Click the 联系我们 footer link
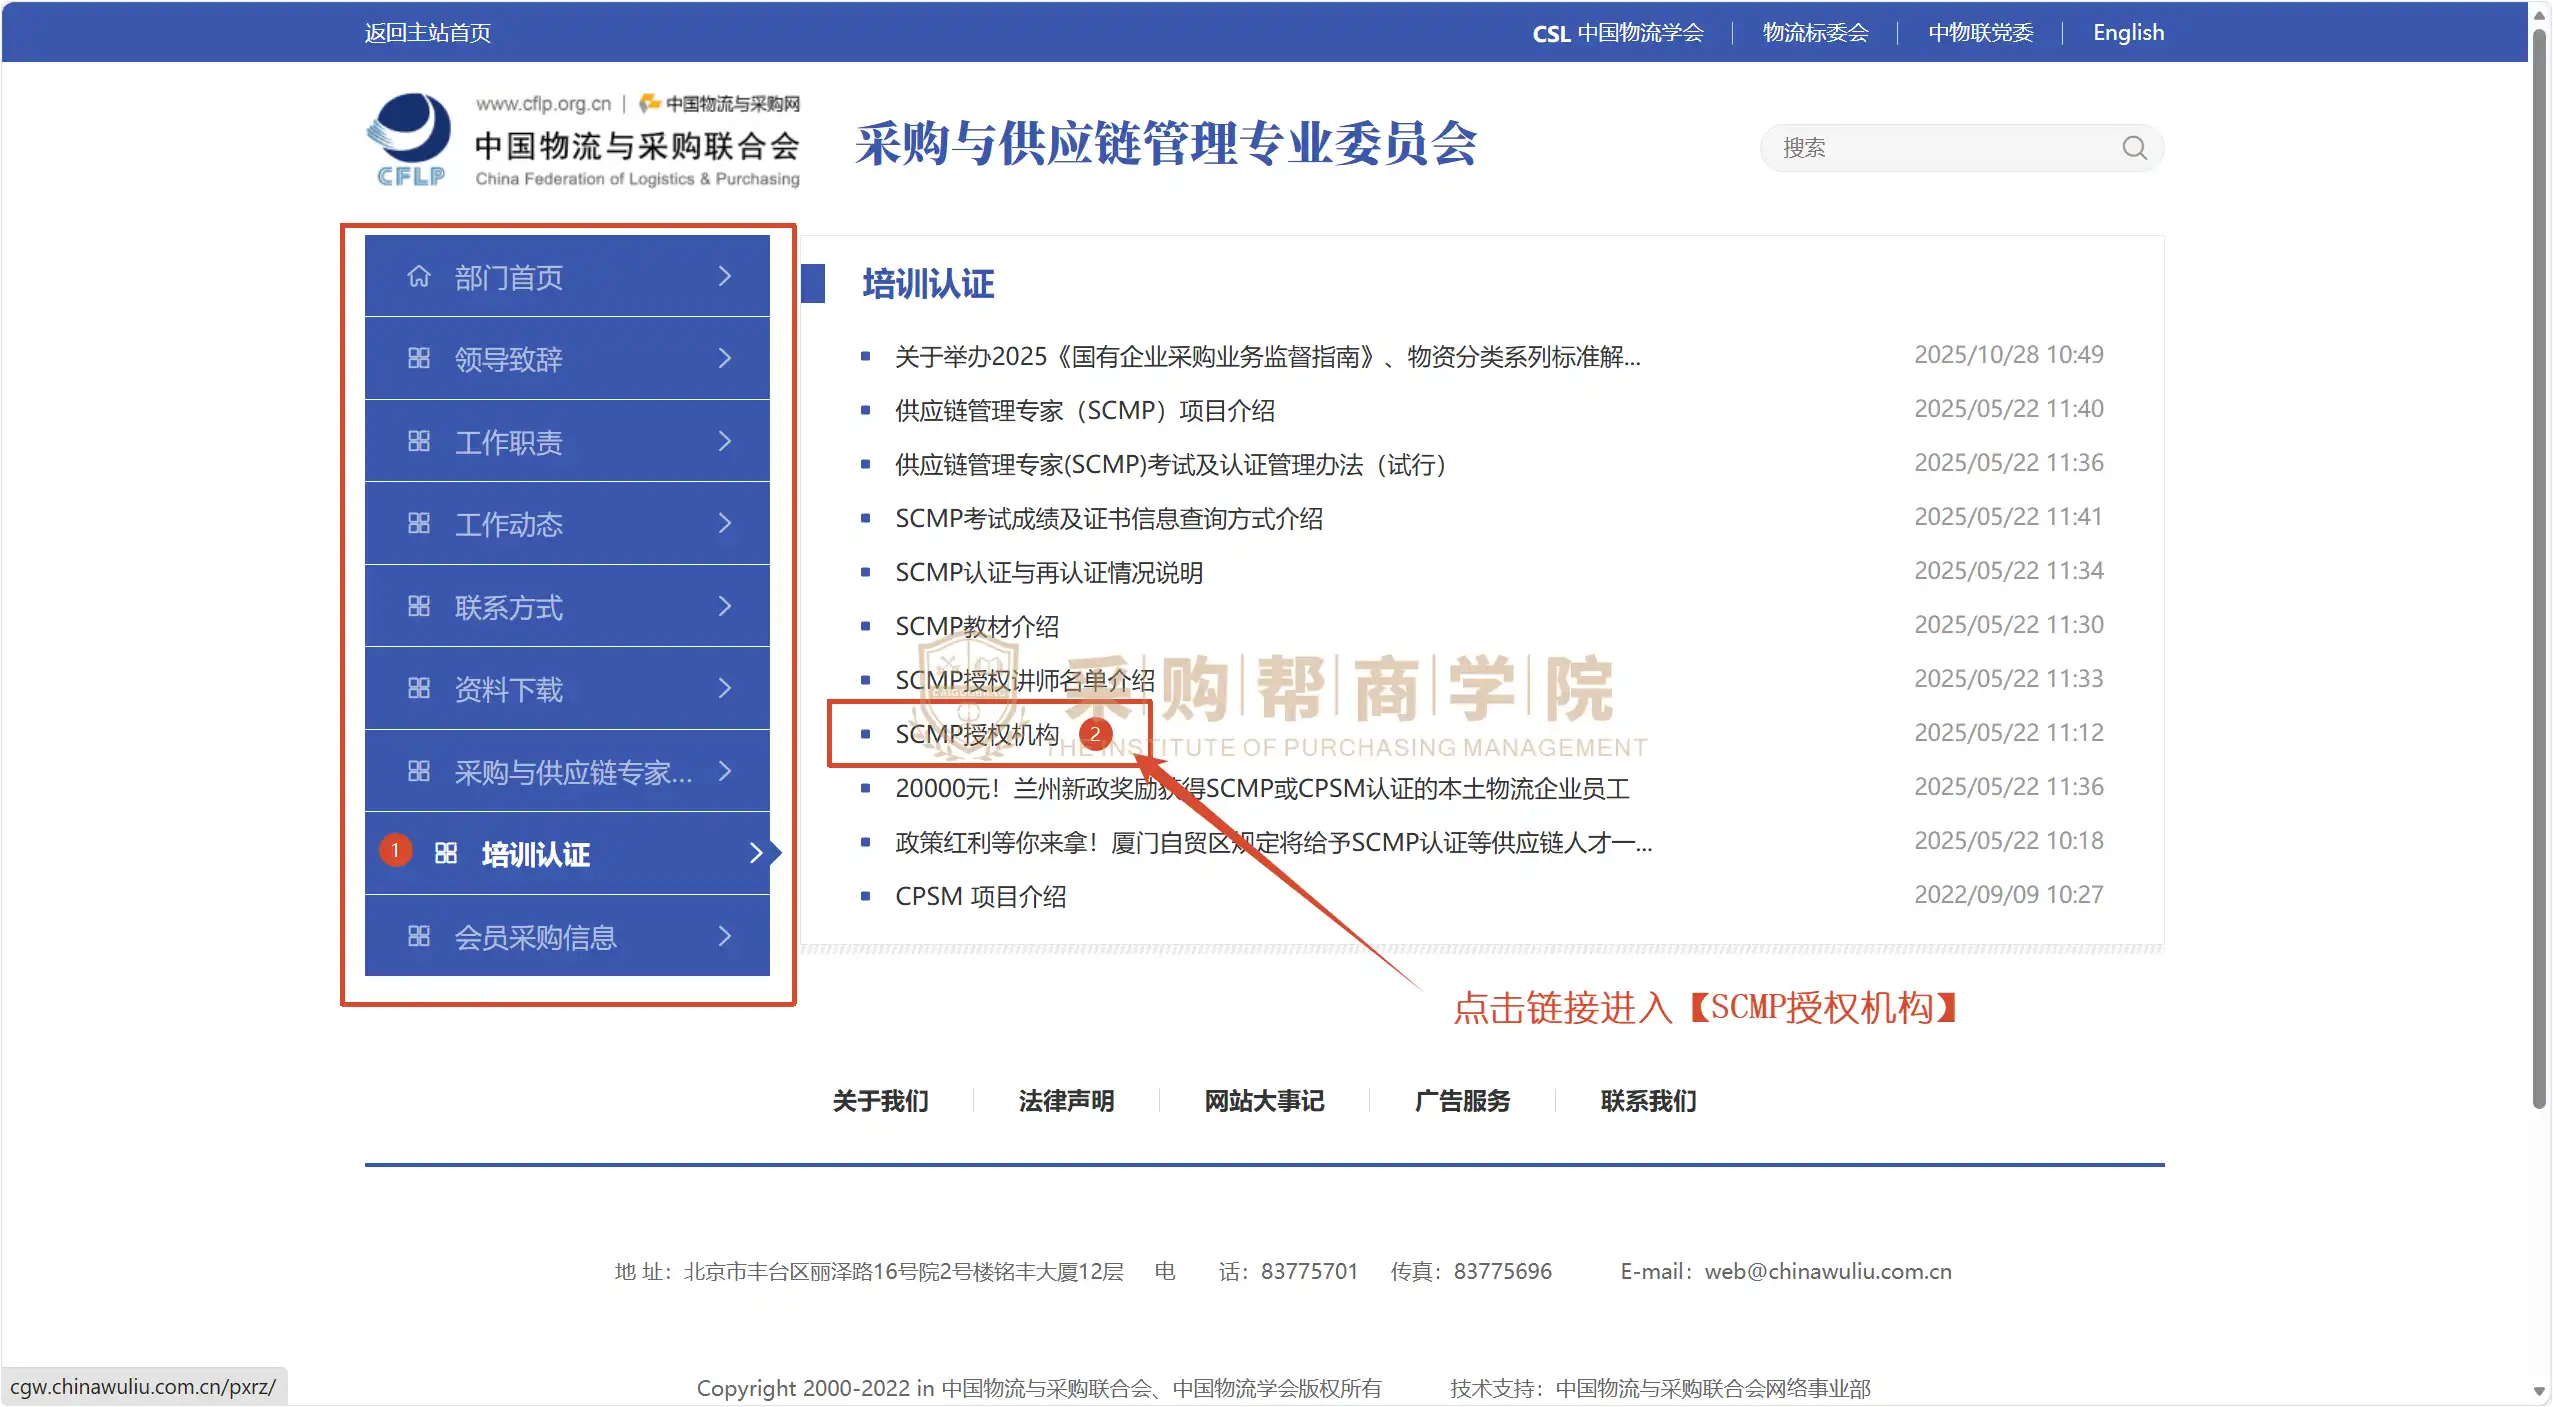This screenshot has height=1407, width=2553. [1649, 1101]
